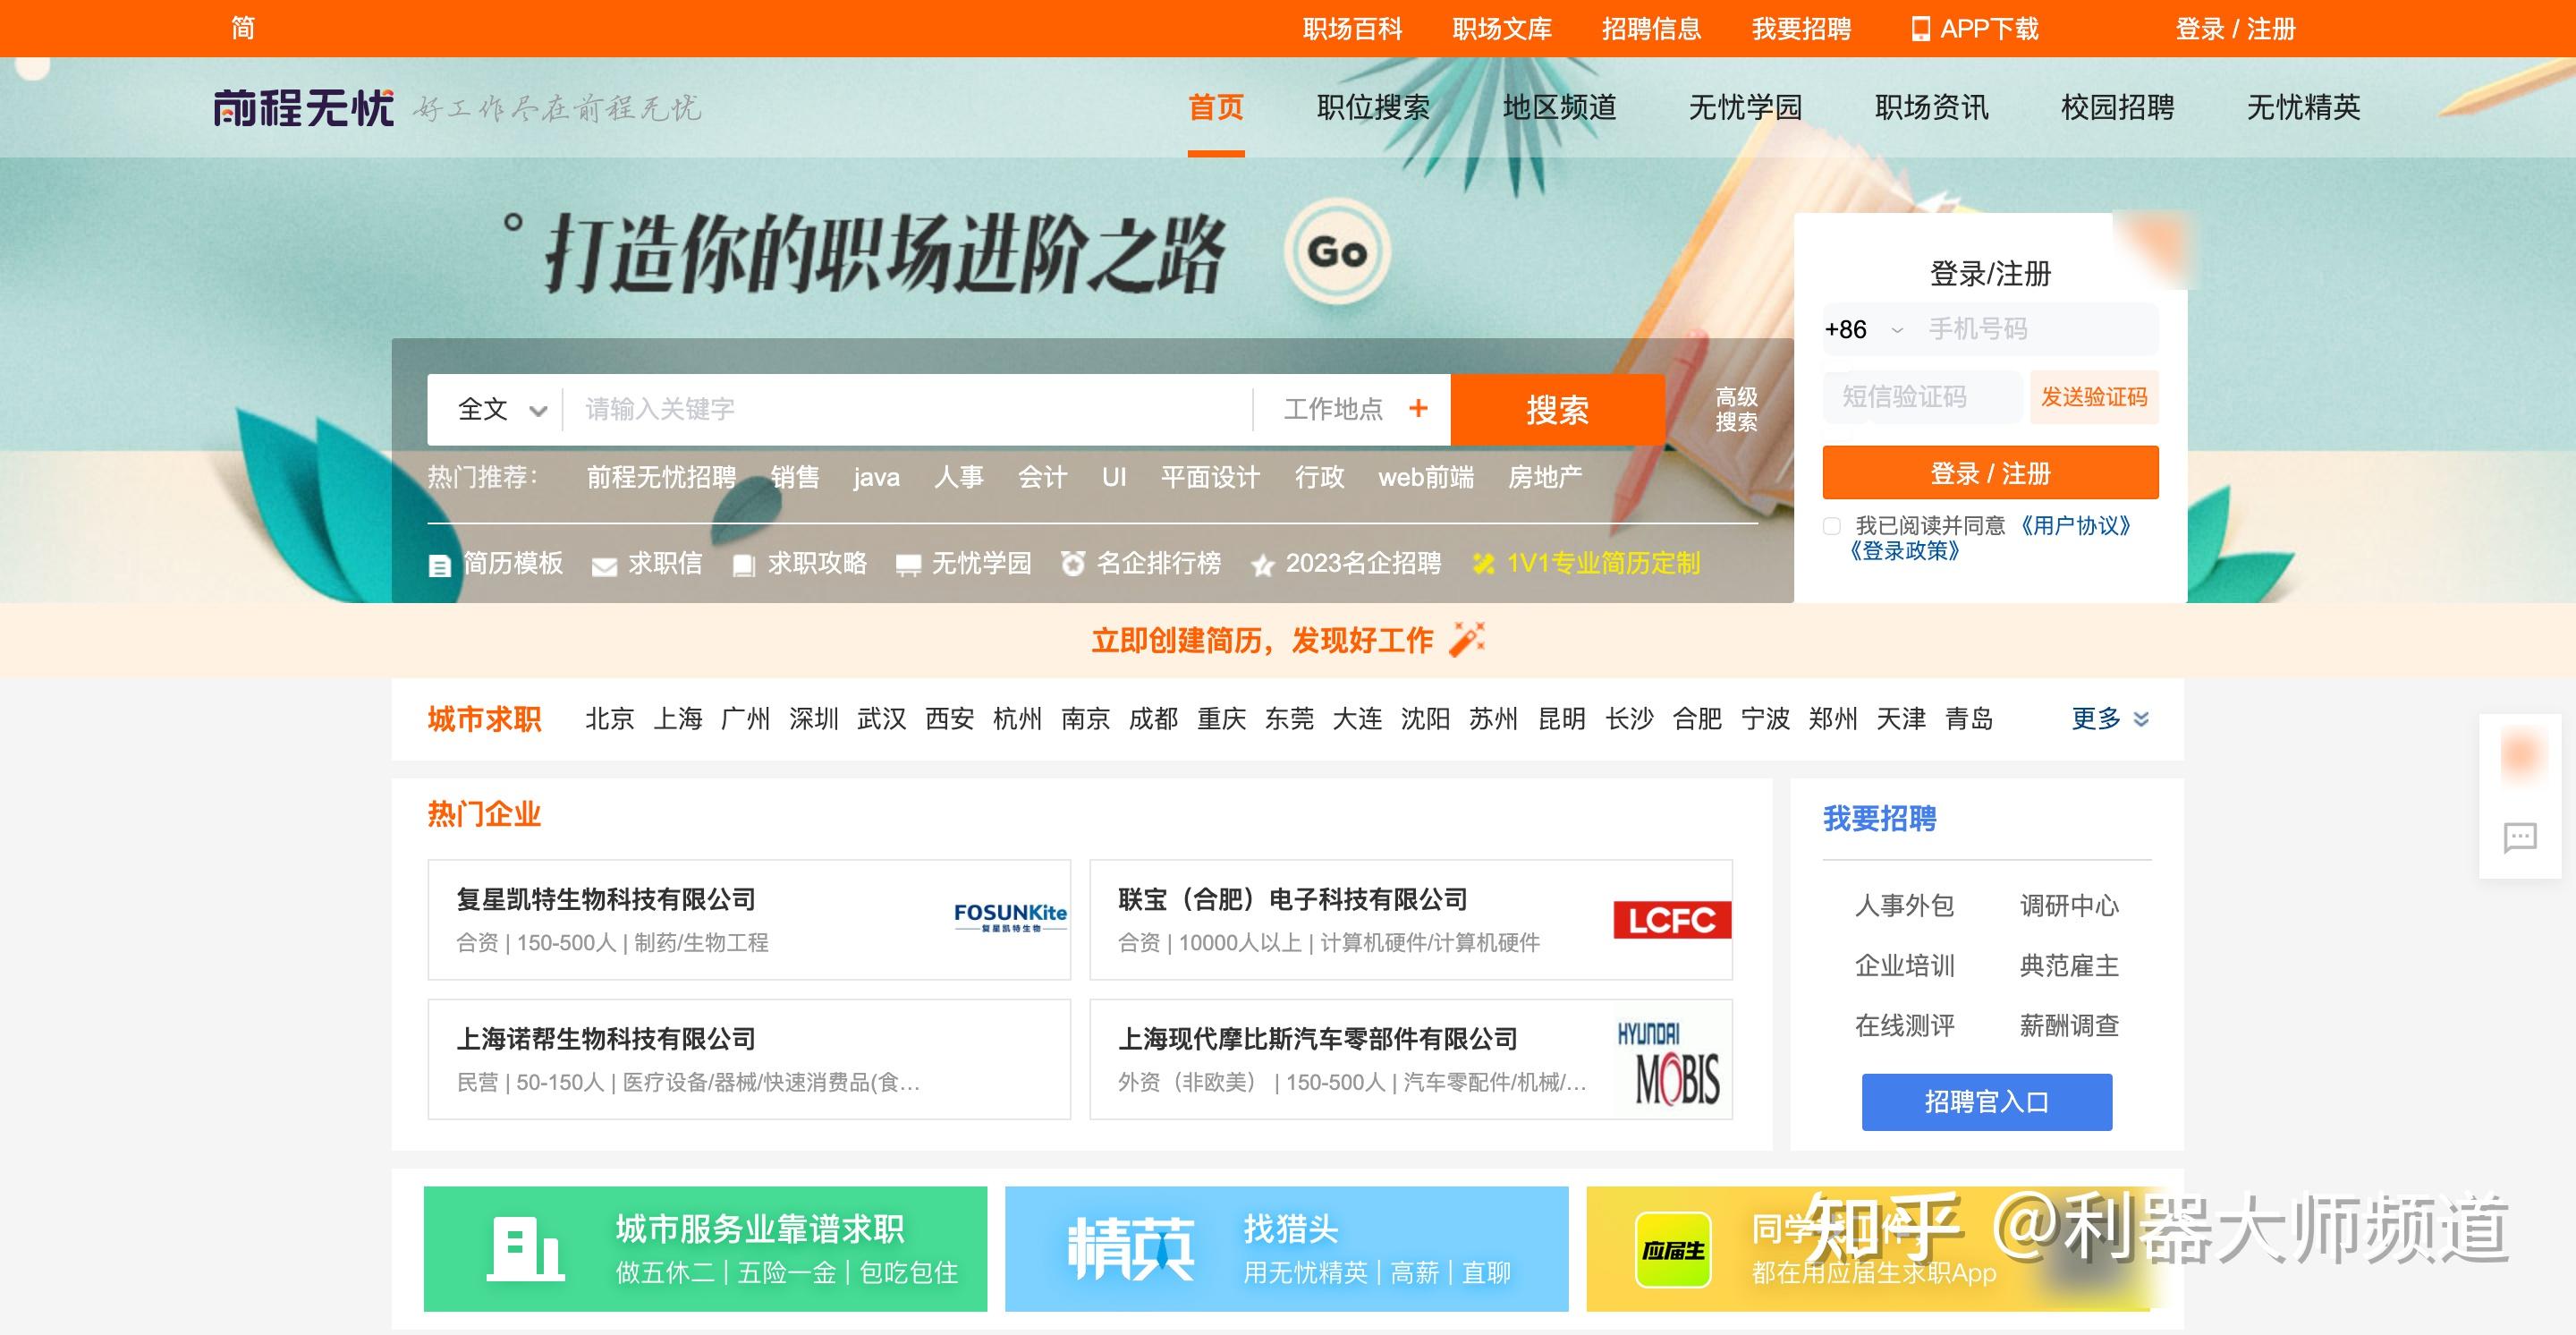Focus the 短信验证码 code field
2576x1335 pixels.
click(x=1921, y=397)
